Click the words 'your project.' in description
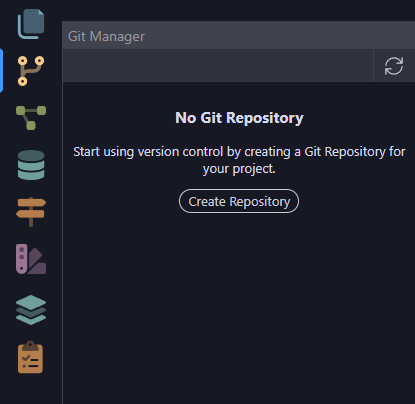Viewport: 415px width, 404px height. [x=239, y=169]
